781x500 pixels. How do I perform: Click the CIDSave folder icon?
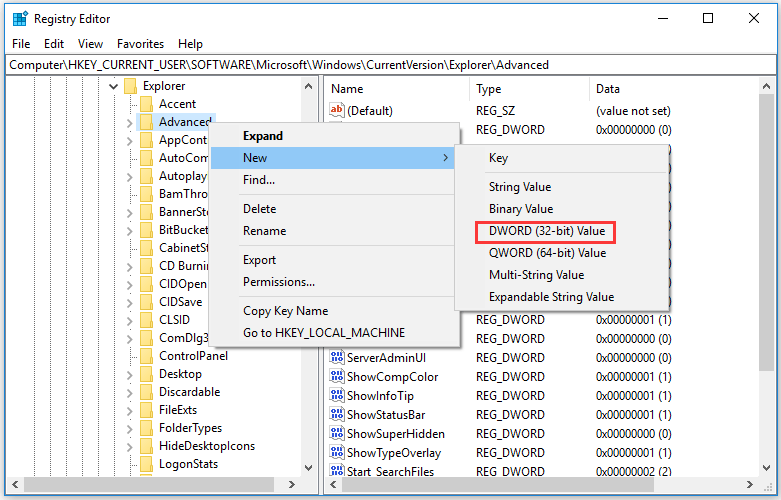146,302
